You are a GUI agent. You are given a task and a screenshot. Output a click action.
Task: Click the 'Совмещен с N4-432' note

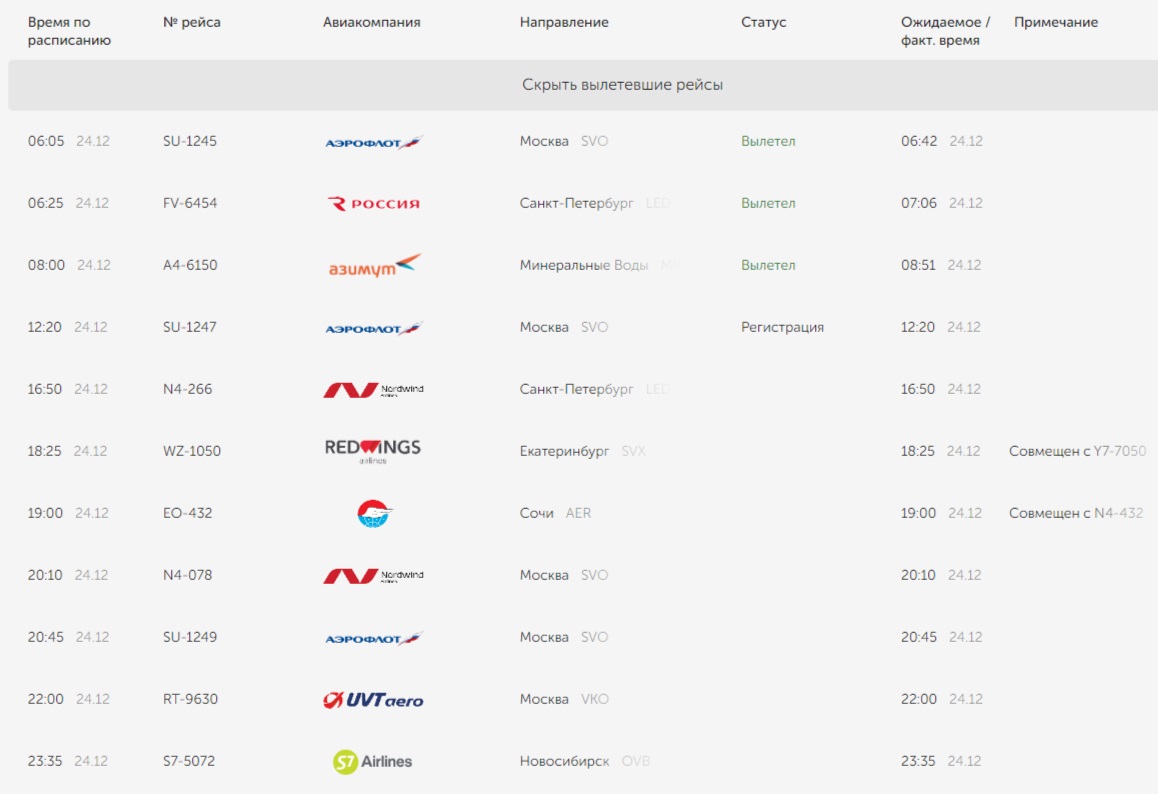(1075, 513)
